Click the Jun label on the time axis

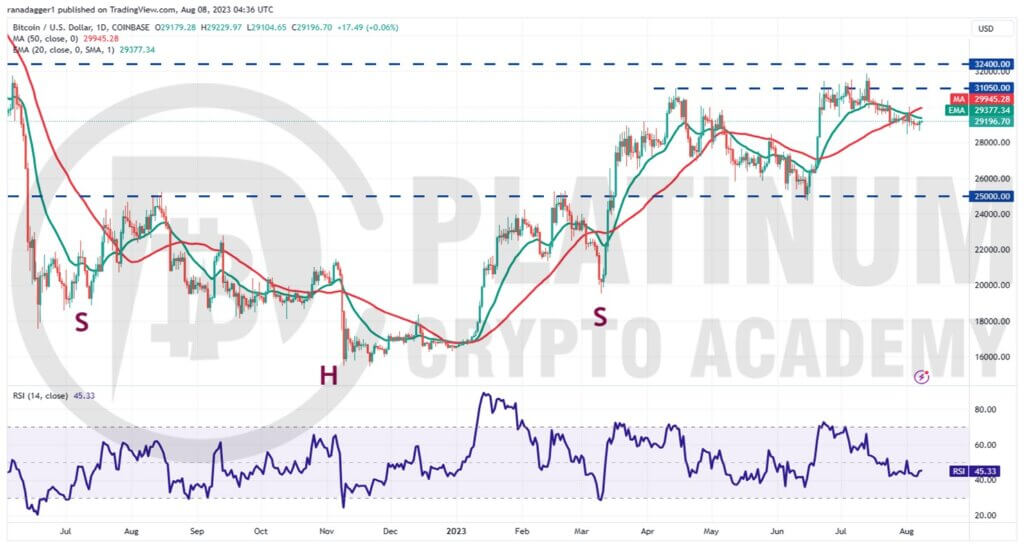click(x=777, y=531)
